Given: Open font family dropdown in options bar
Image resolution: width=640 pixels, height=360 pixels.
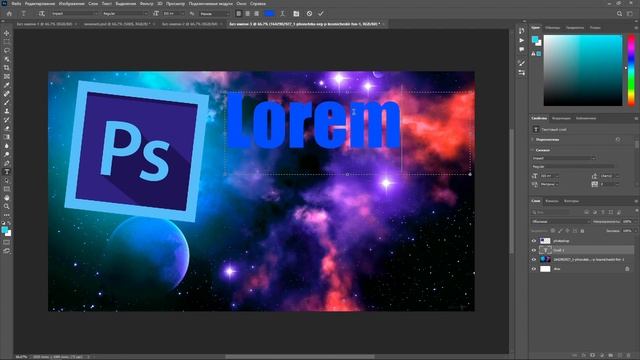Looking at the screenshot, I should point(74,13).
